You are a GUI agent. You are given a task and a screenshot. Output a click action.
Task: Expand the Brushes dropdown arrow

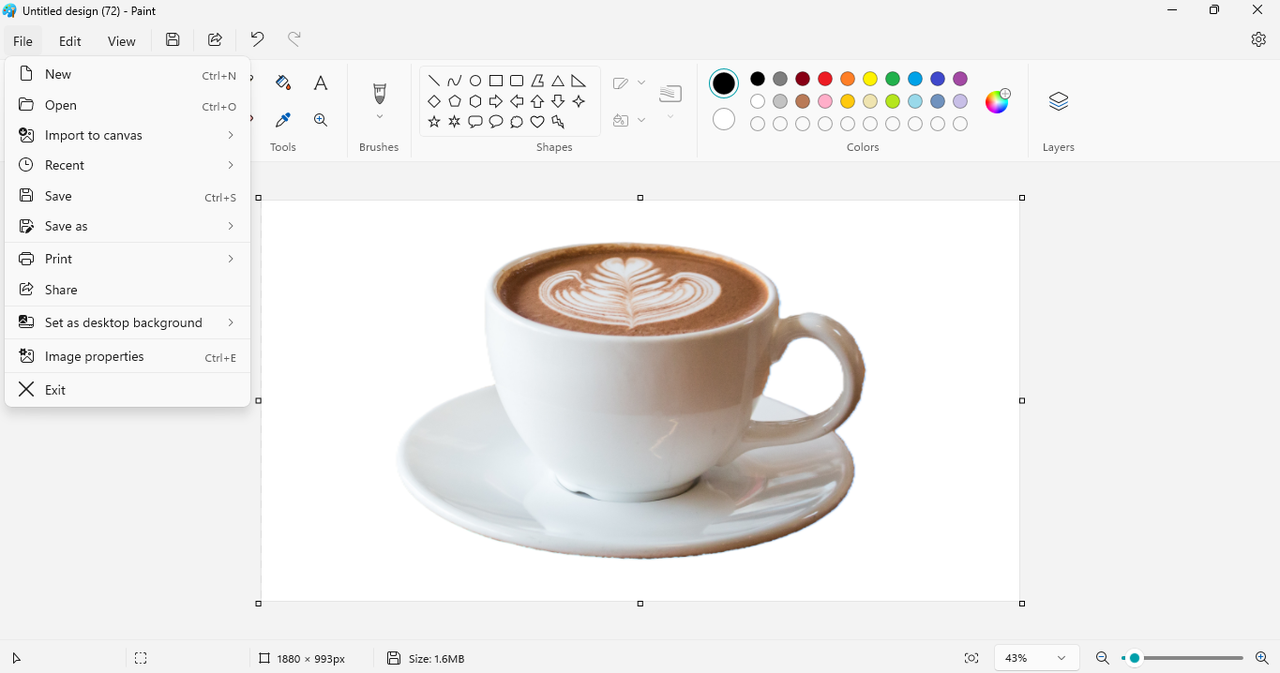click(x=379, y=117)
